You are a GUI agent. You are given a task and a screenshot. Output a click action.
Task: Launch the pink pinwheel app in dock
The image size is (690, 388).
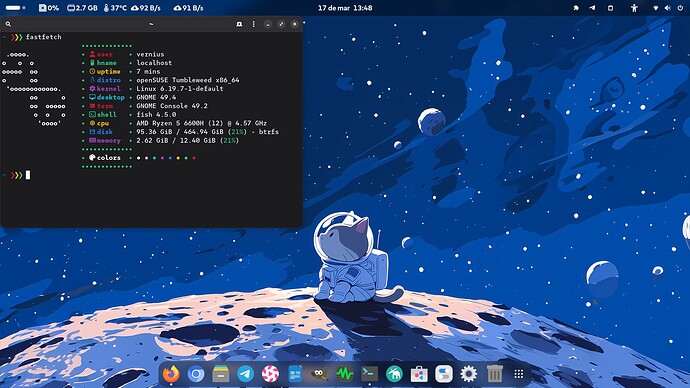tap(270, 374)
